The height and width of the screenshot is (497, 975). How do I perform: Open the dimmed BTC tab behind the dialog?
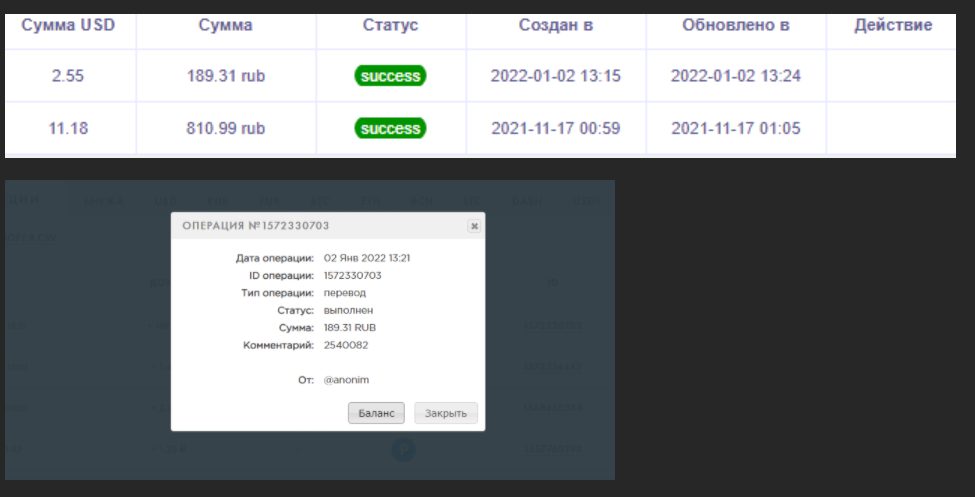click(x=319, y=201)
